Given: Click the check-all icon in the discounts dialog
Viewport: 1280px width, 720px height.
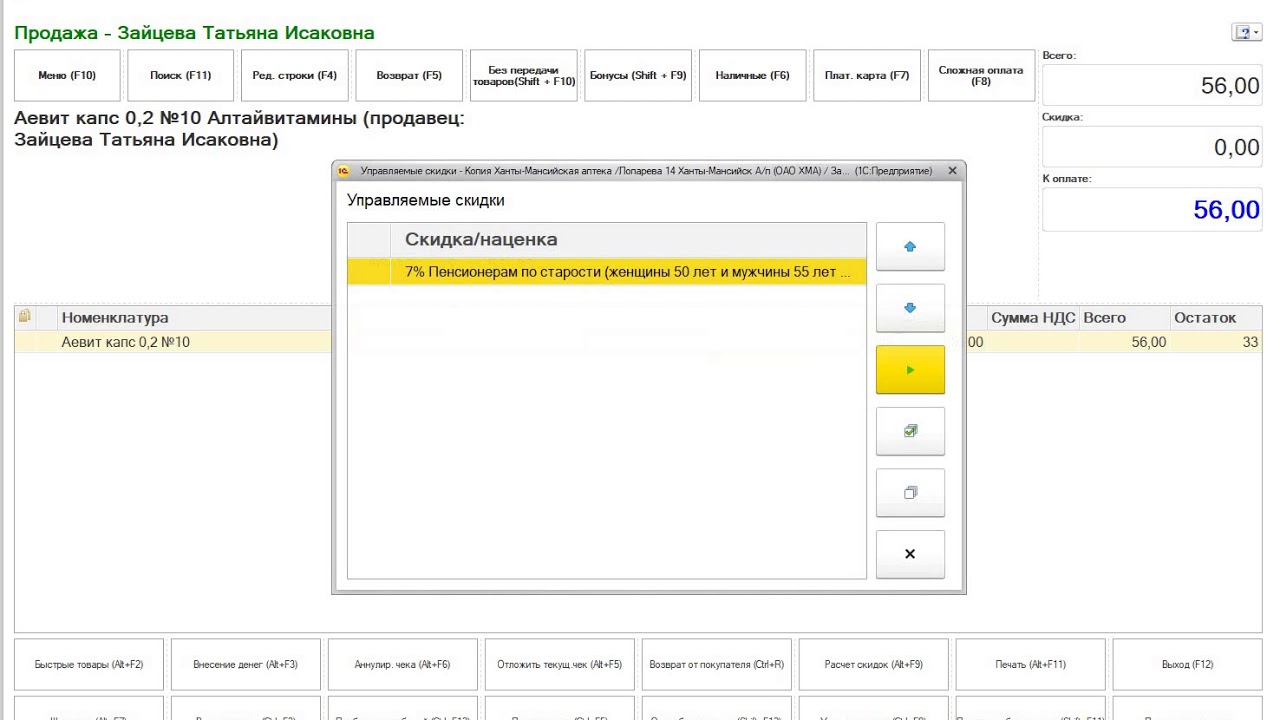Looking at the screenshot, I should (910, 431).
